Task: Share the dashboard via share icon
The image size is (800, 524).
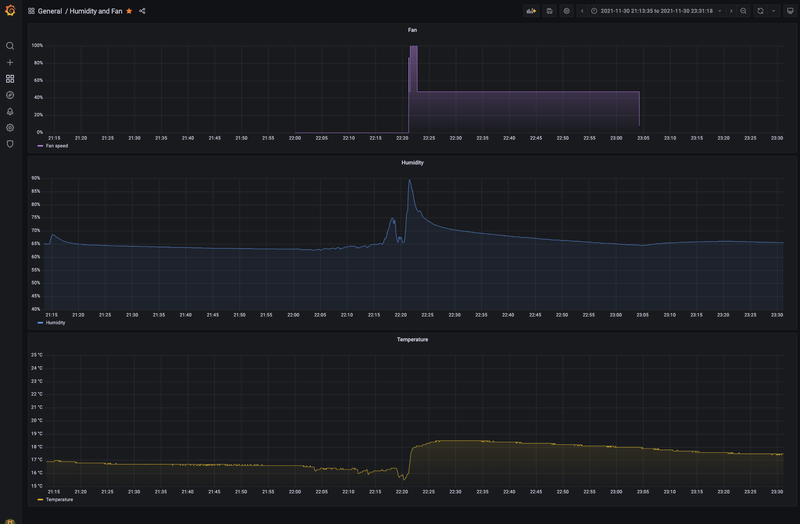Action: point(142,11)
